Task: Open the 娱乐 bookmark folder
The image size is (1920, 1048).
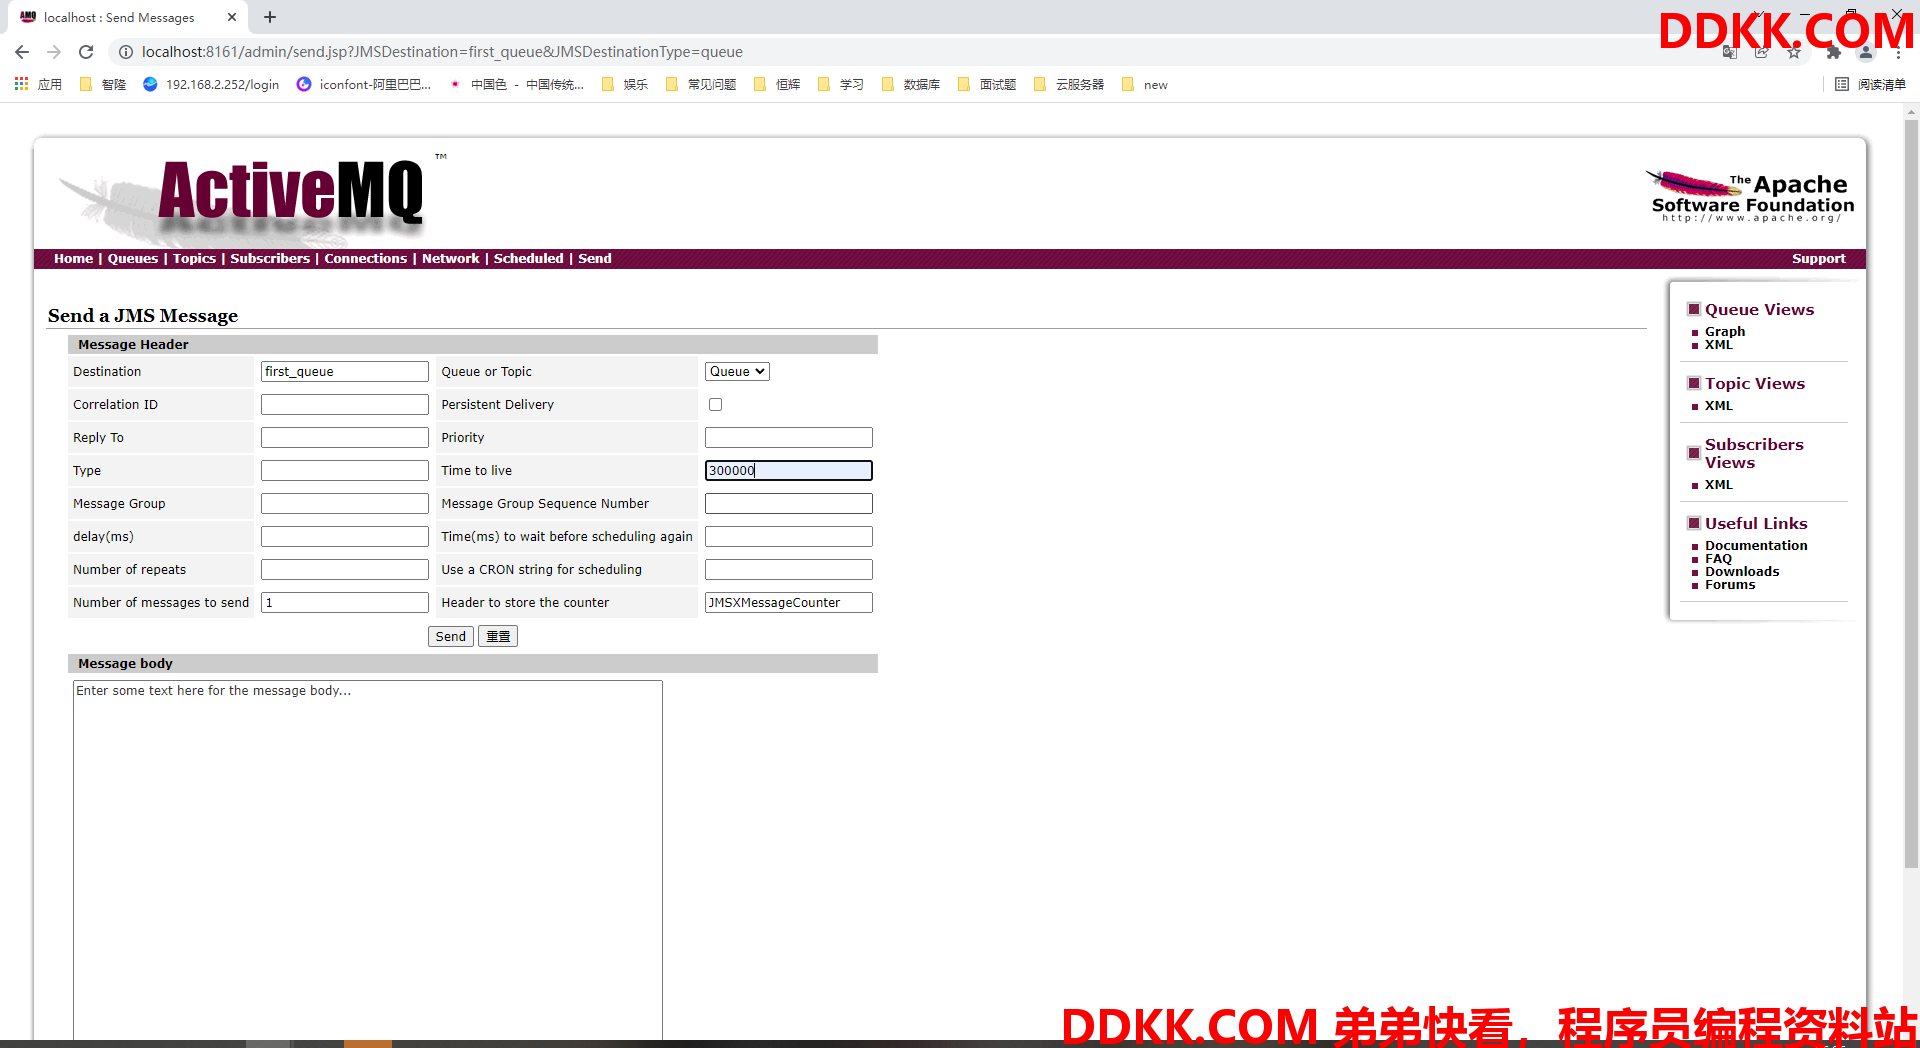Action: point(625,84)
